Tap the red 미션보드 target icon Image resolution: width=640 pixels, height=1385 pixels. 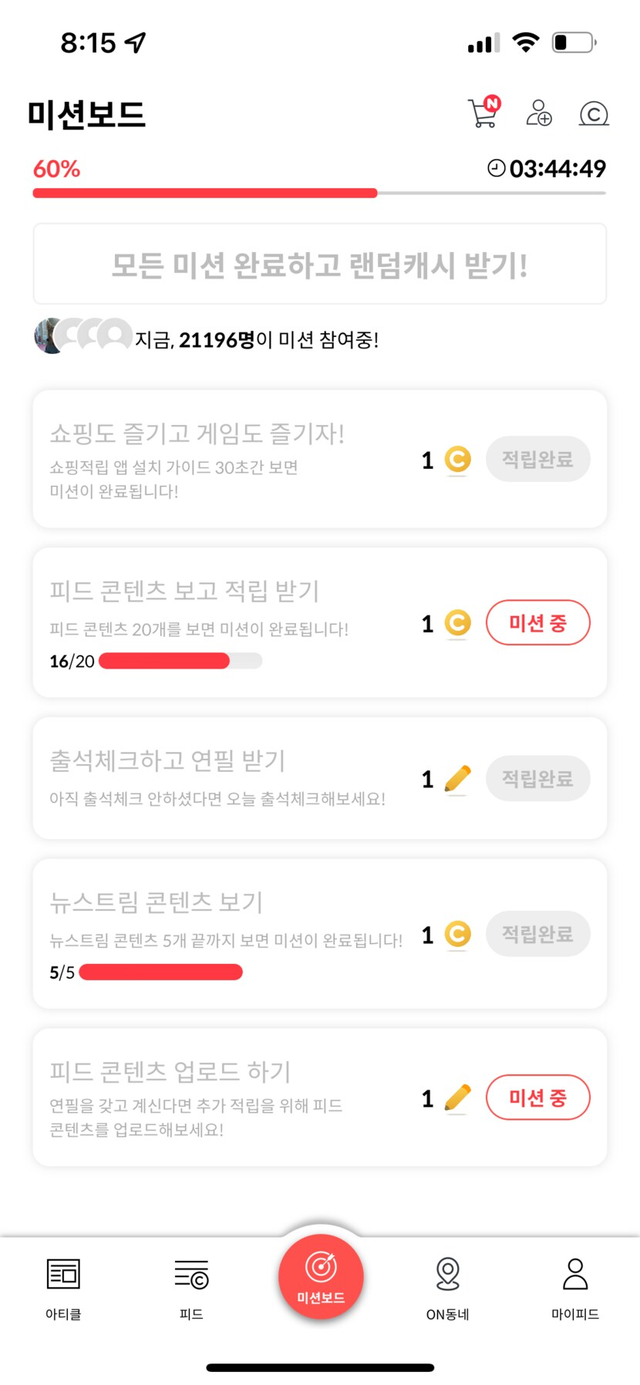click(x=320, y=1268)
